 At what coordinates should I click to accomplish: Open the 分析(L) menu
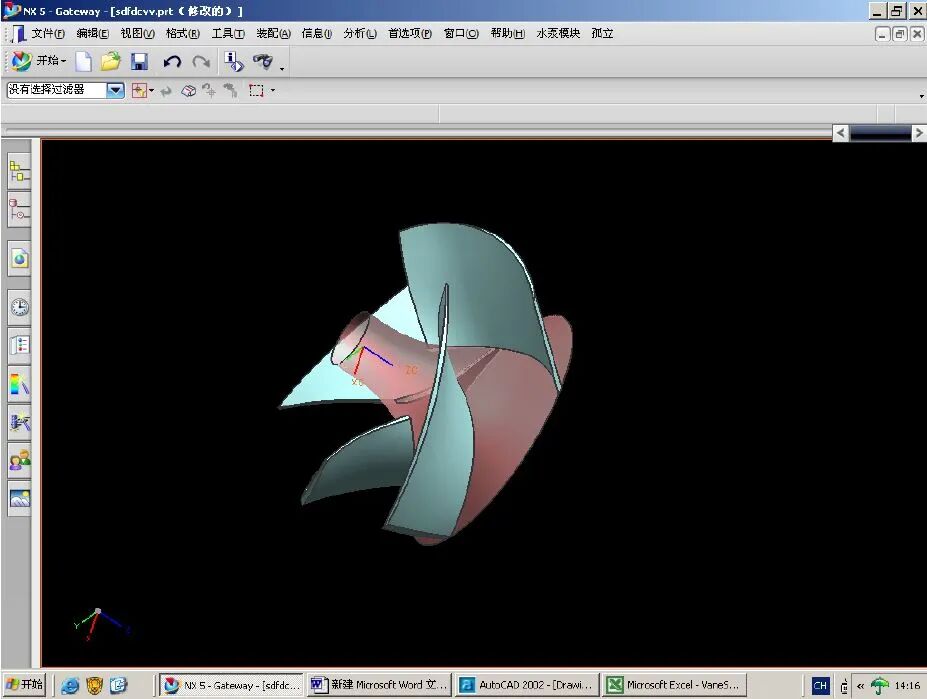[x=360, y=34]
